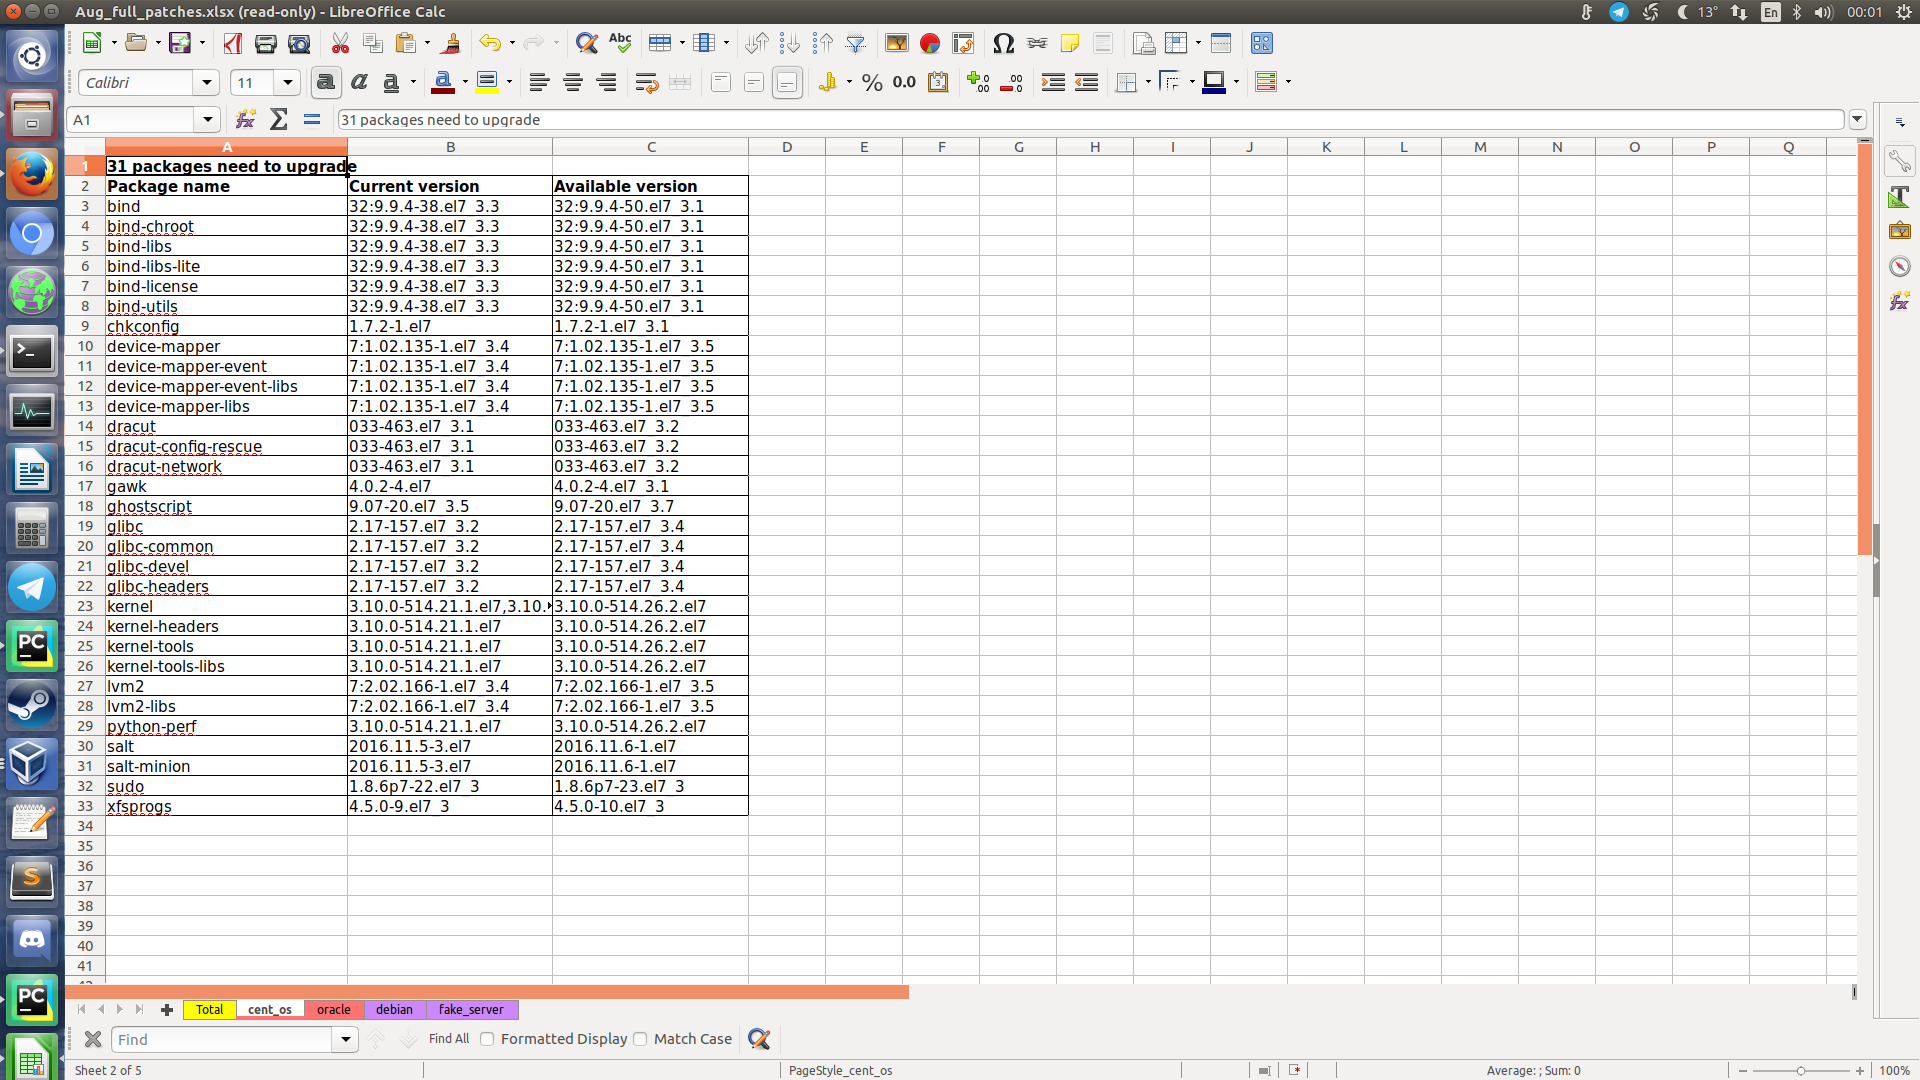Click the Wrap Text icon
1920x1080 pixels.
[646, 83]
